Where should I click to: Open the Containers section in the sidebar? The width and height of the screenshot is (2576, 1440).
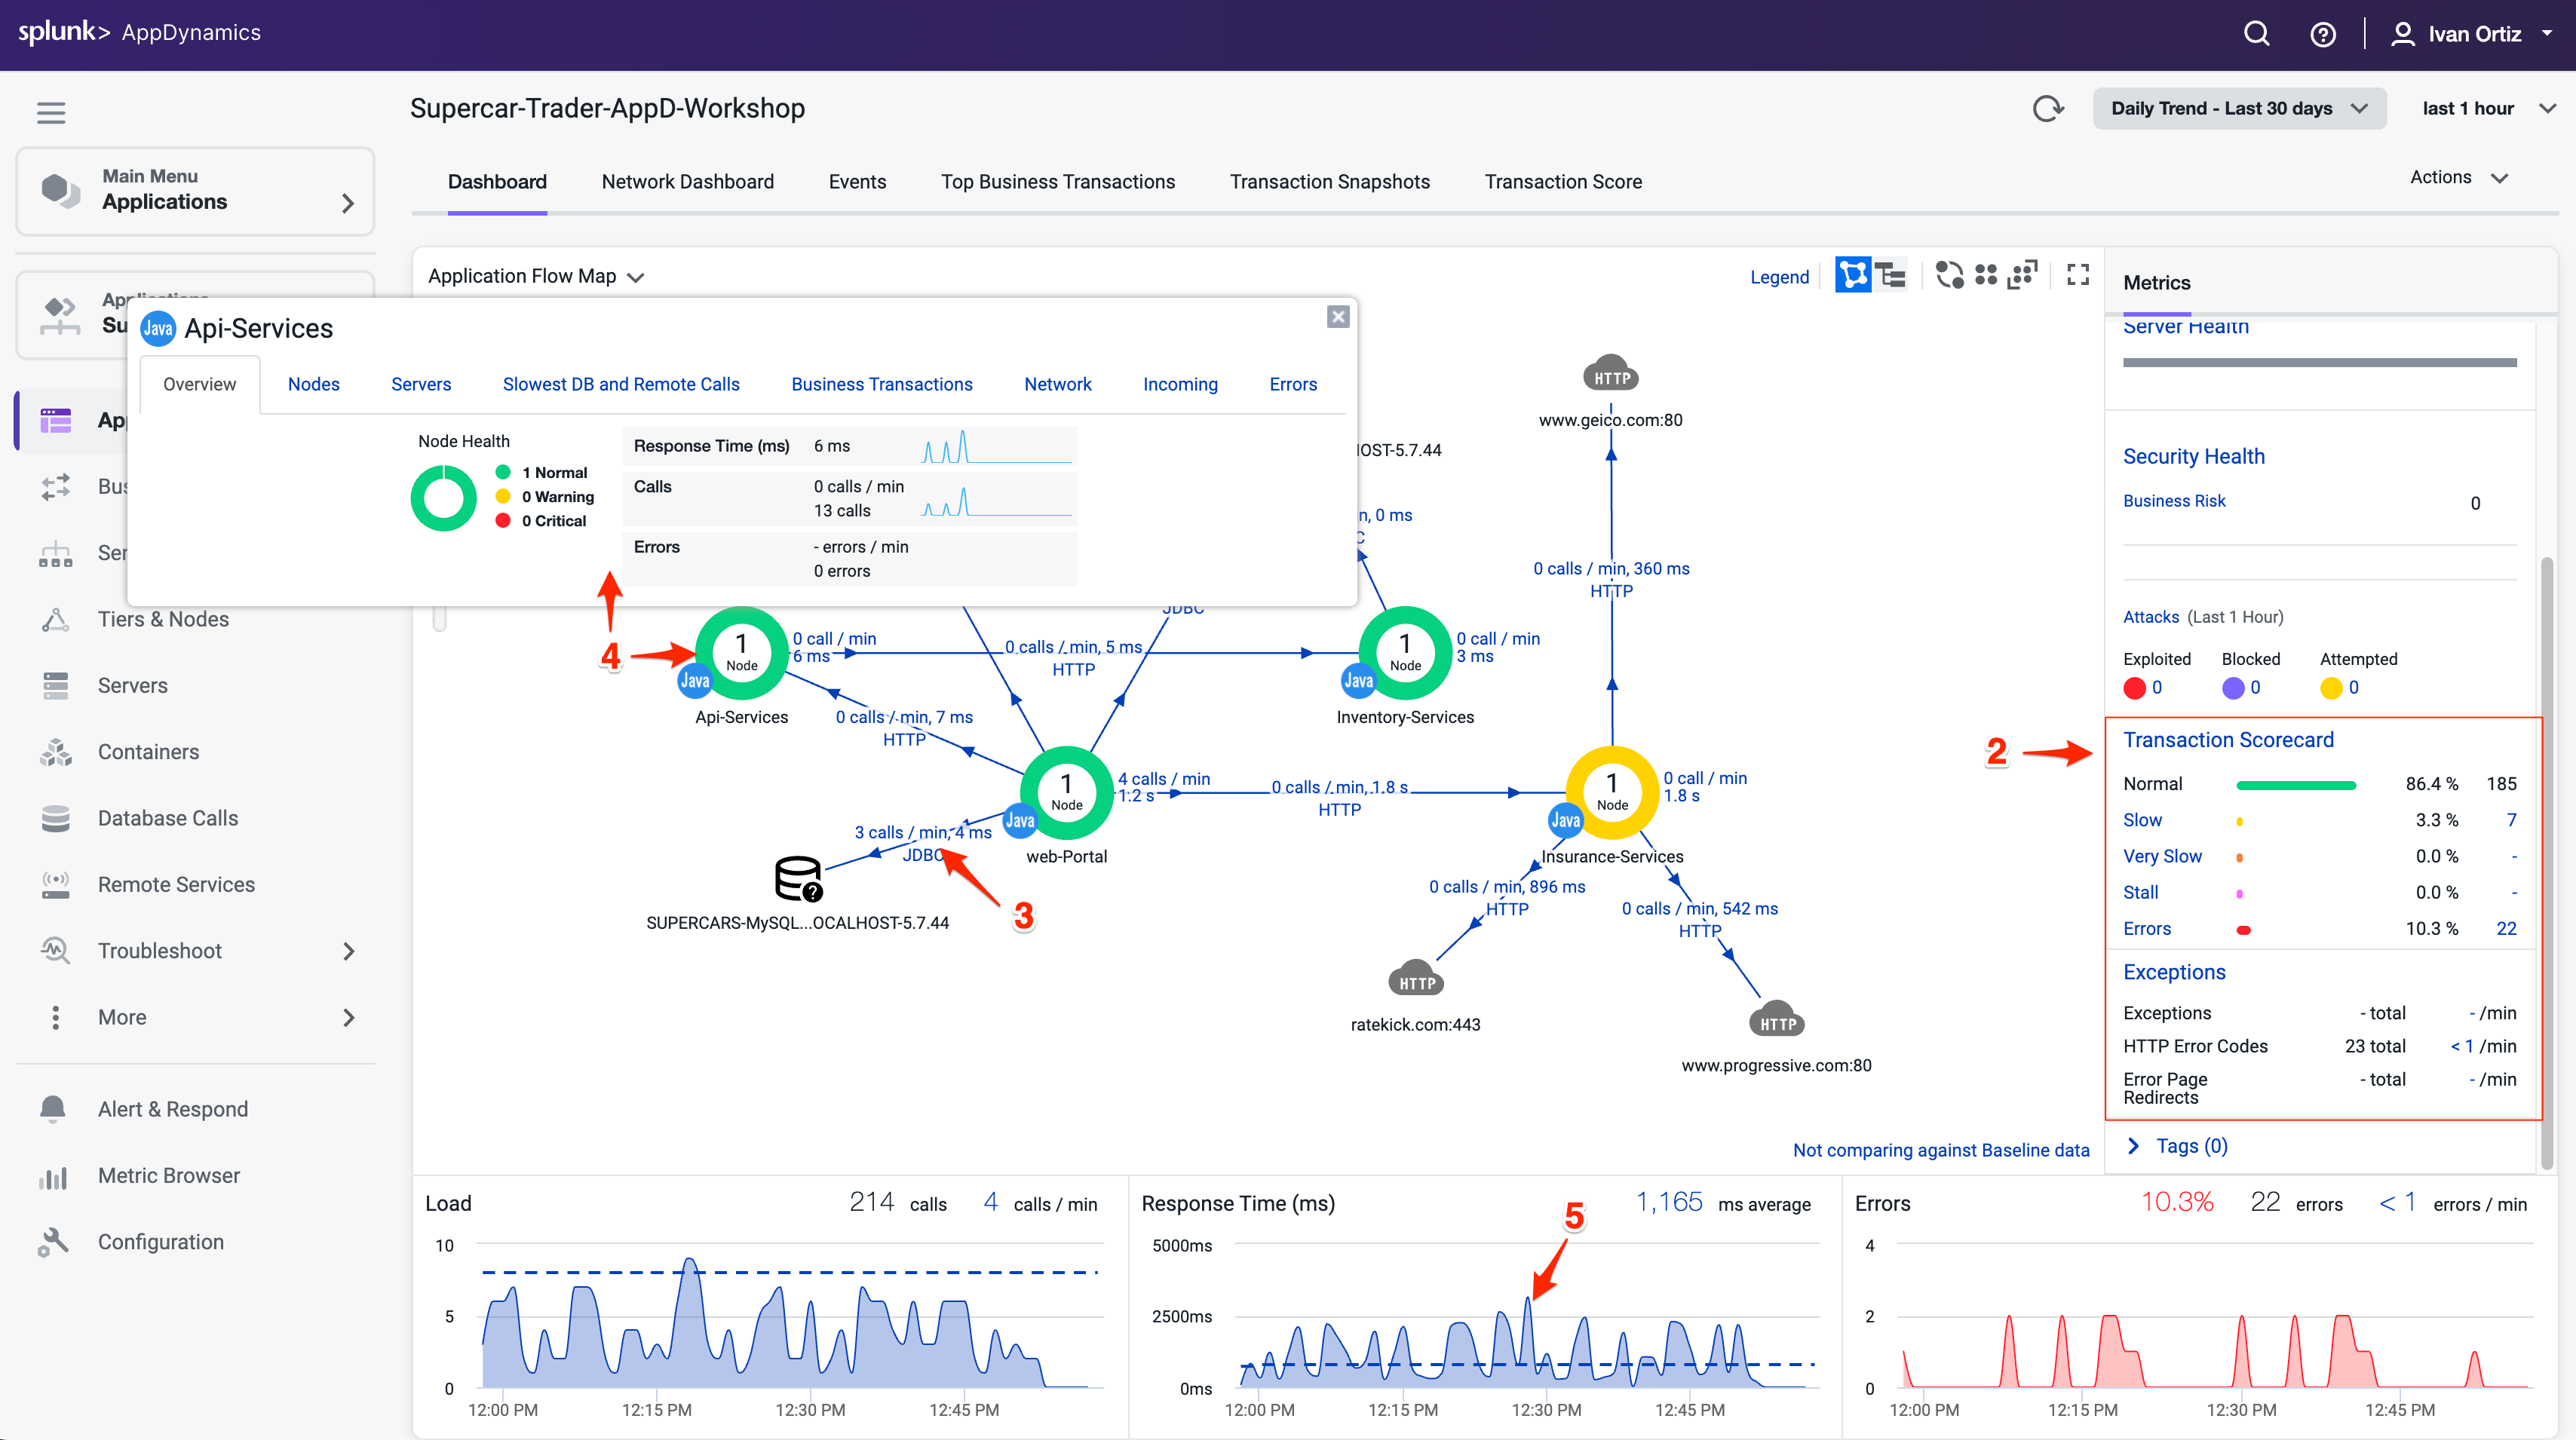[55, 751]
